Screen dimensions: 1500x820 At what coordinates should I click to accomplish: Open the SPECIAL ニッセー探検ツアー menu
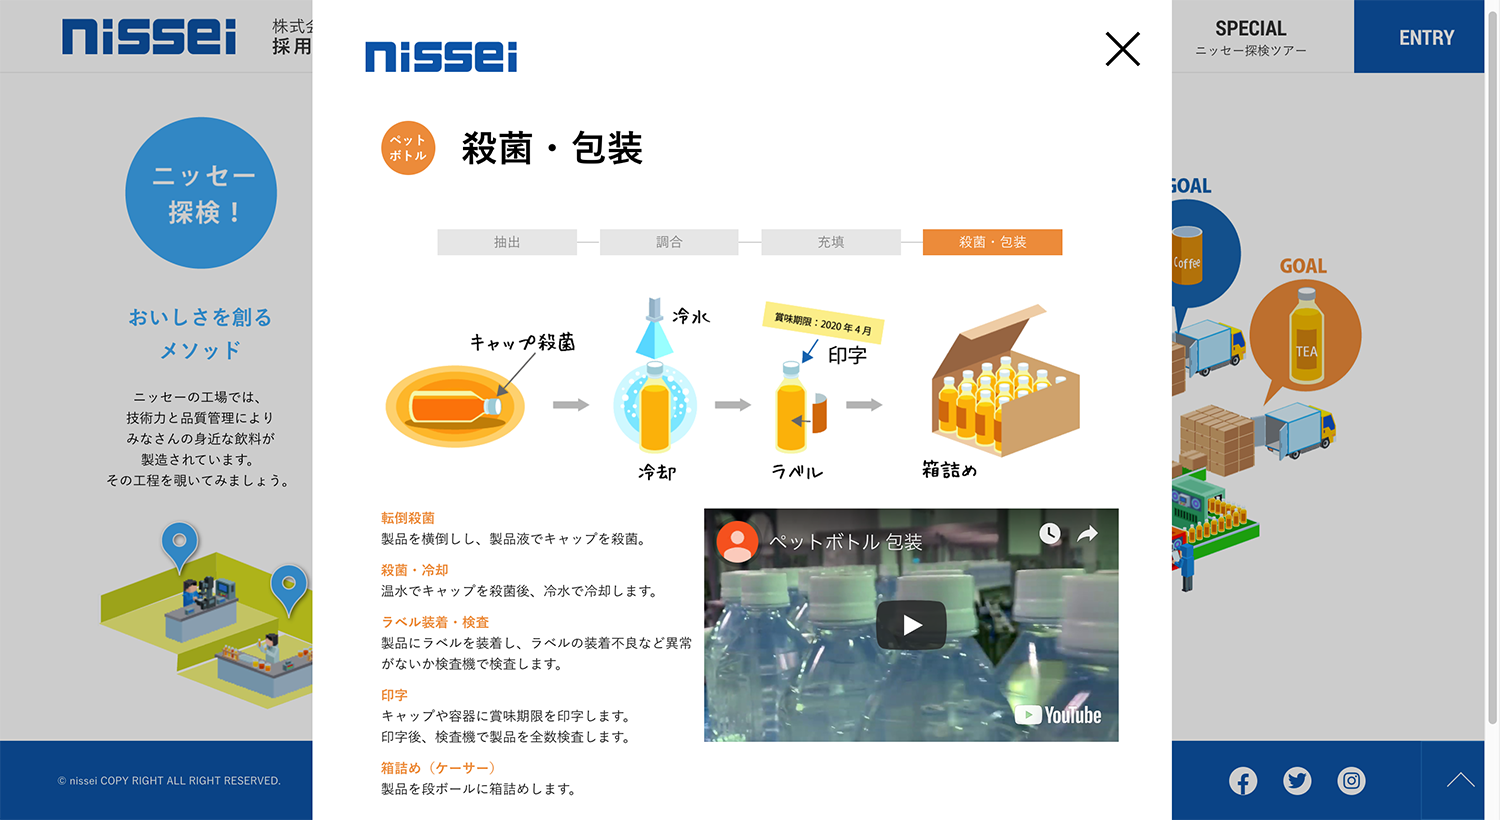coord(1251,37)
